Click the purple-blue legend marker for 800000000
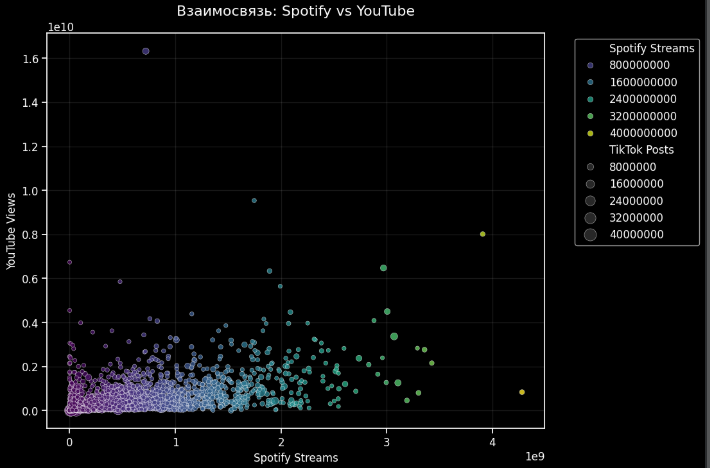The image size is (710, 468). [590, 66]
